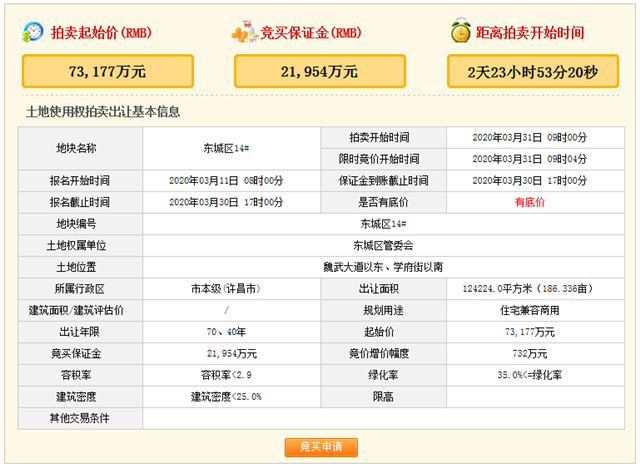
Task: Click the 竞买保证金(RMB) heading
Action: [311, 32]
